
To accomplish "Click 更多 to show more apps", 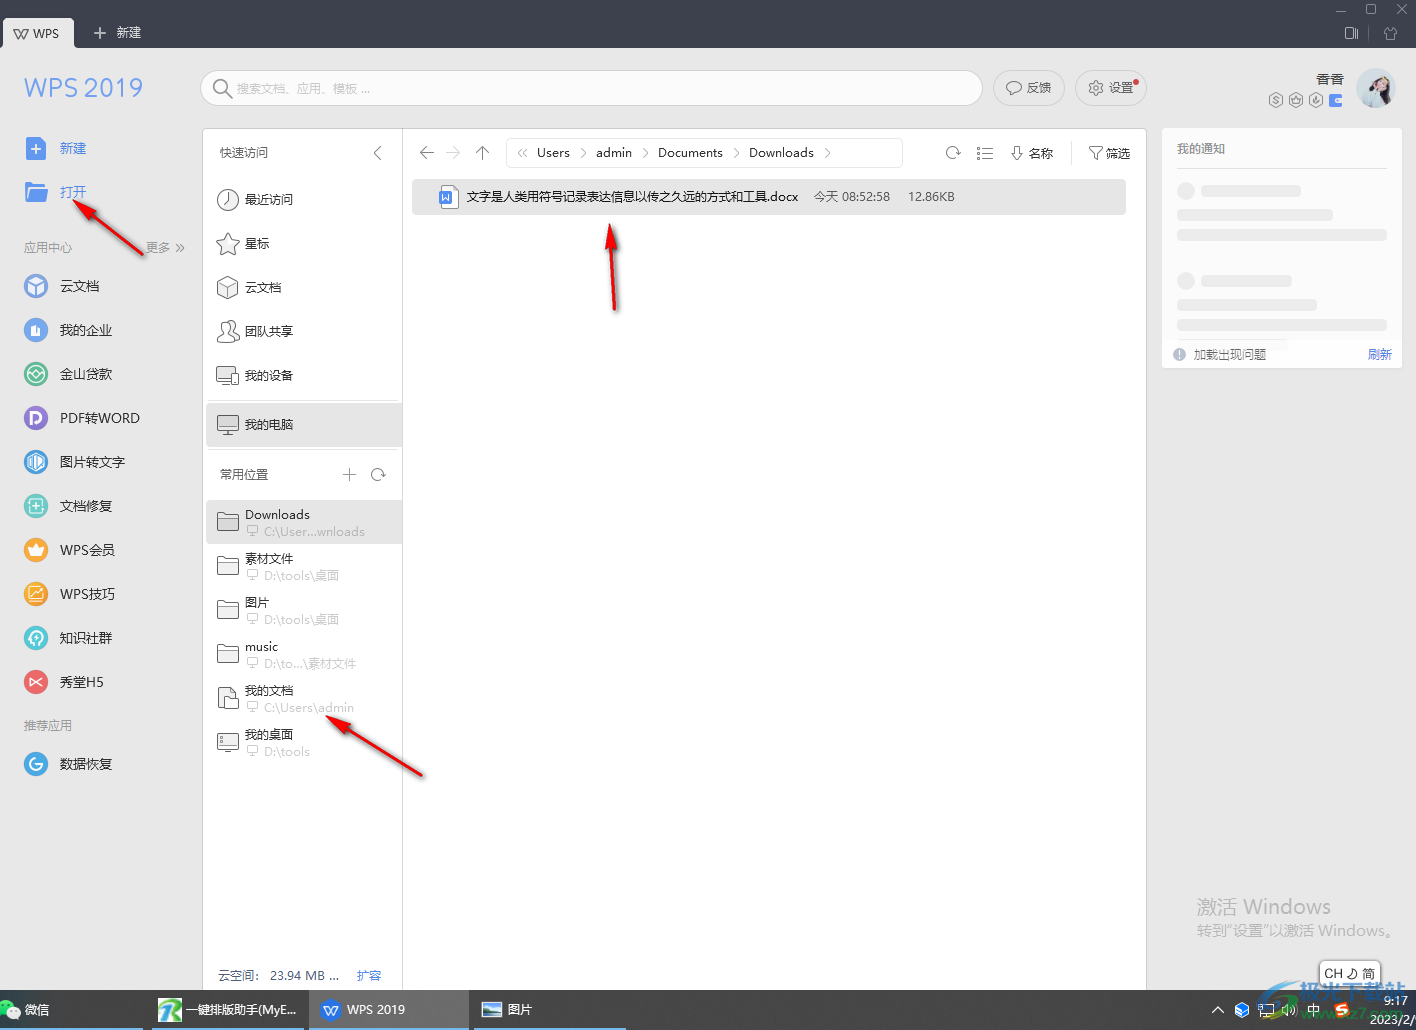I will 165,247.
